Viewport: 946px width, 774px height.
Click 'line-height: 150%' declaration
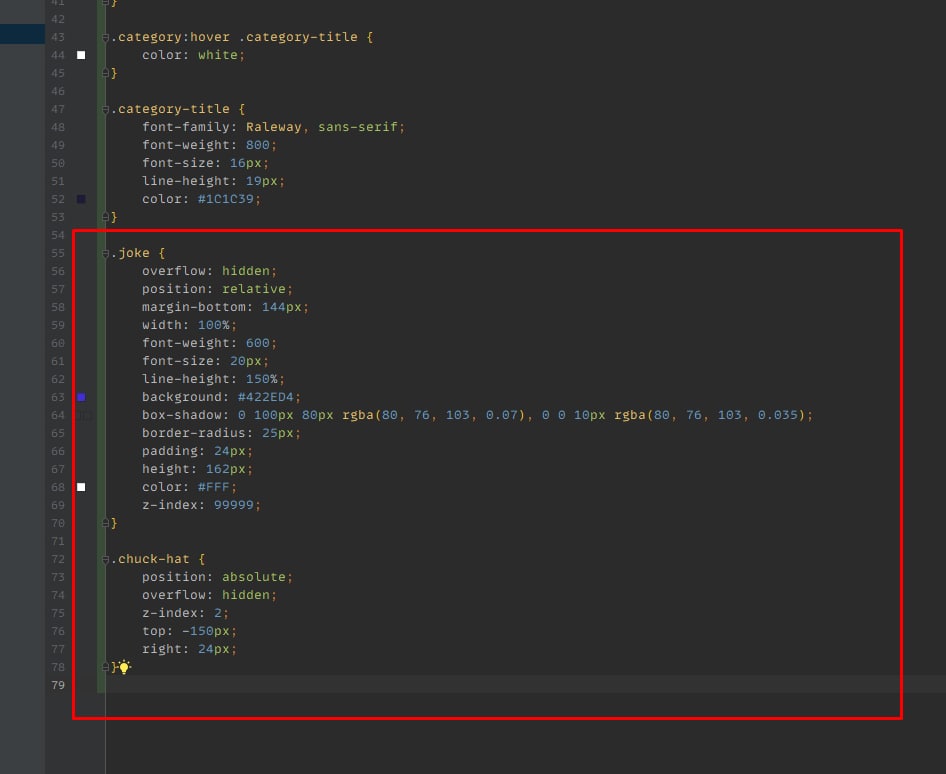[x=213, y=379]
